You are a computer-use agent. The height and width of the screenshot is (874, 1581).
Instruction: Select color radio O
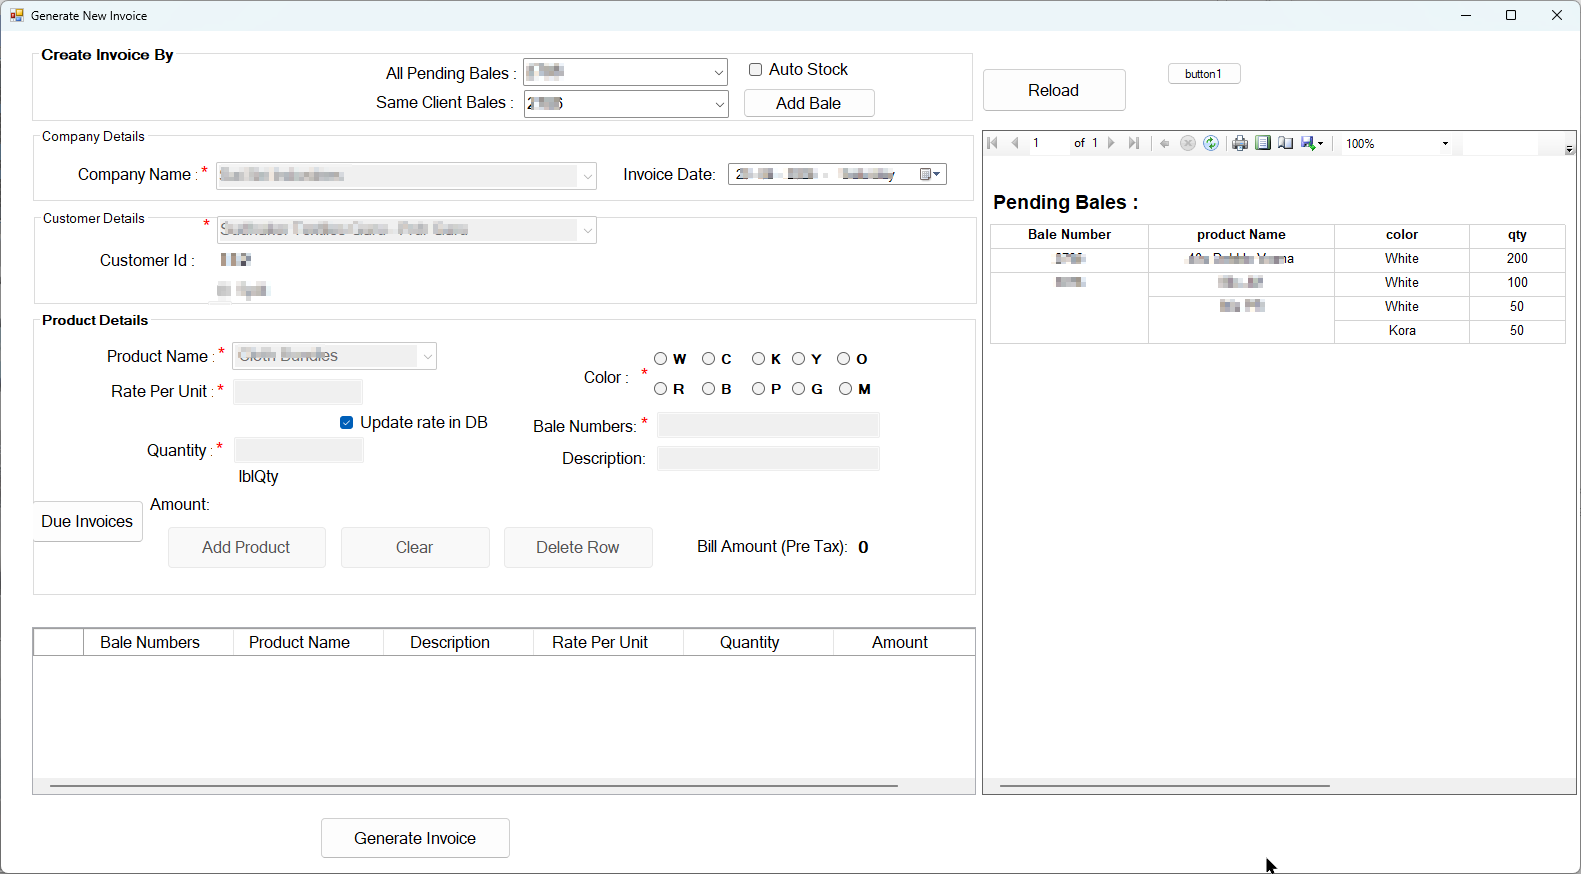(844, 358)
